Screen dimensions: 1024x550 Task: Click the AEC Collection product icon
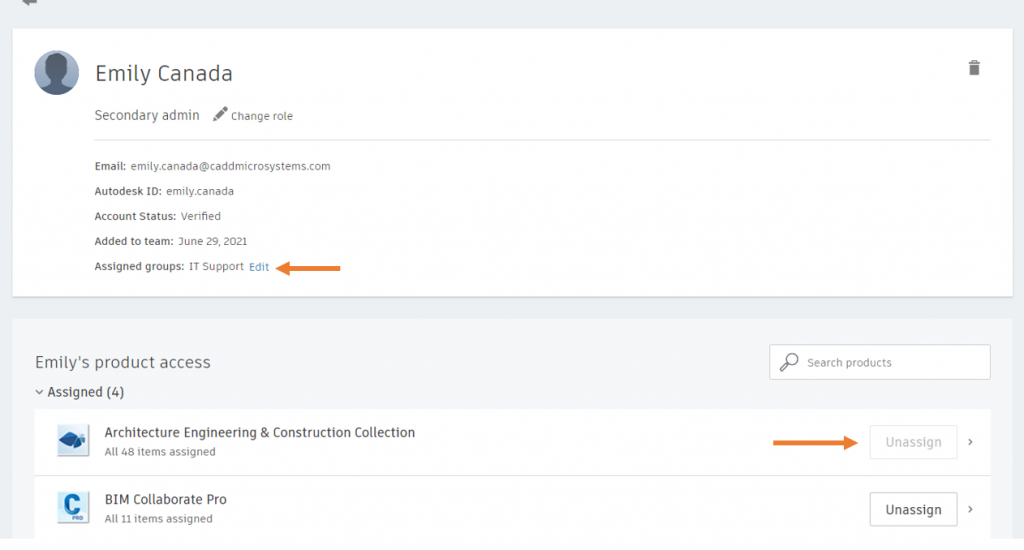pos(72,441)
